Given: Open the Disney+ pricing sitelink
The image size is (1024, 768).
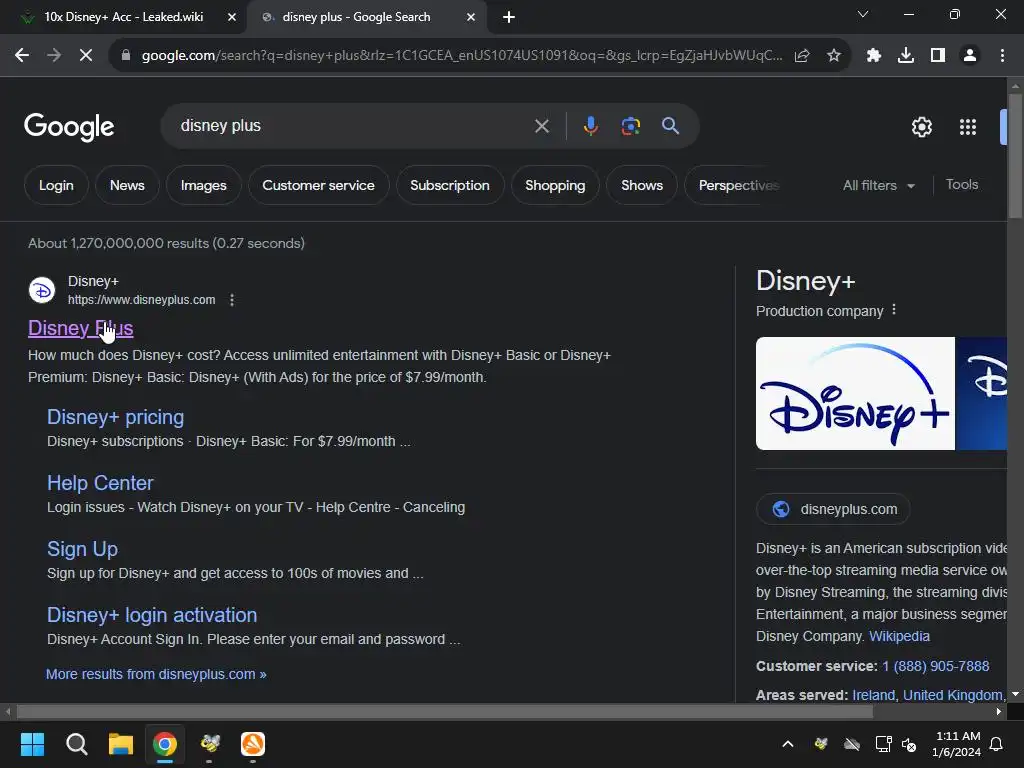Looking at the screenshot, I should [116, 417].
